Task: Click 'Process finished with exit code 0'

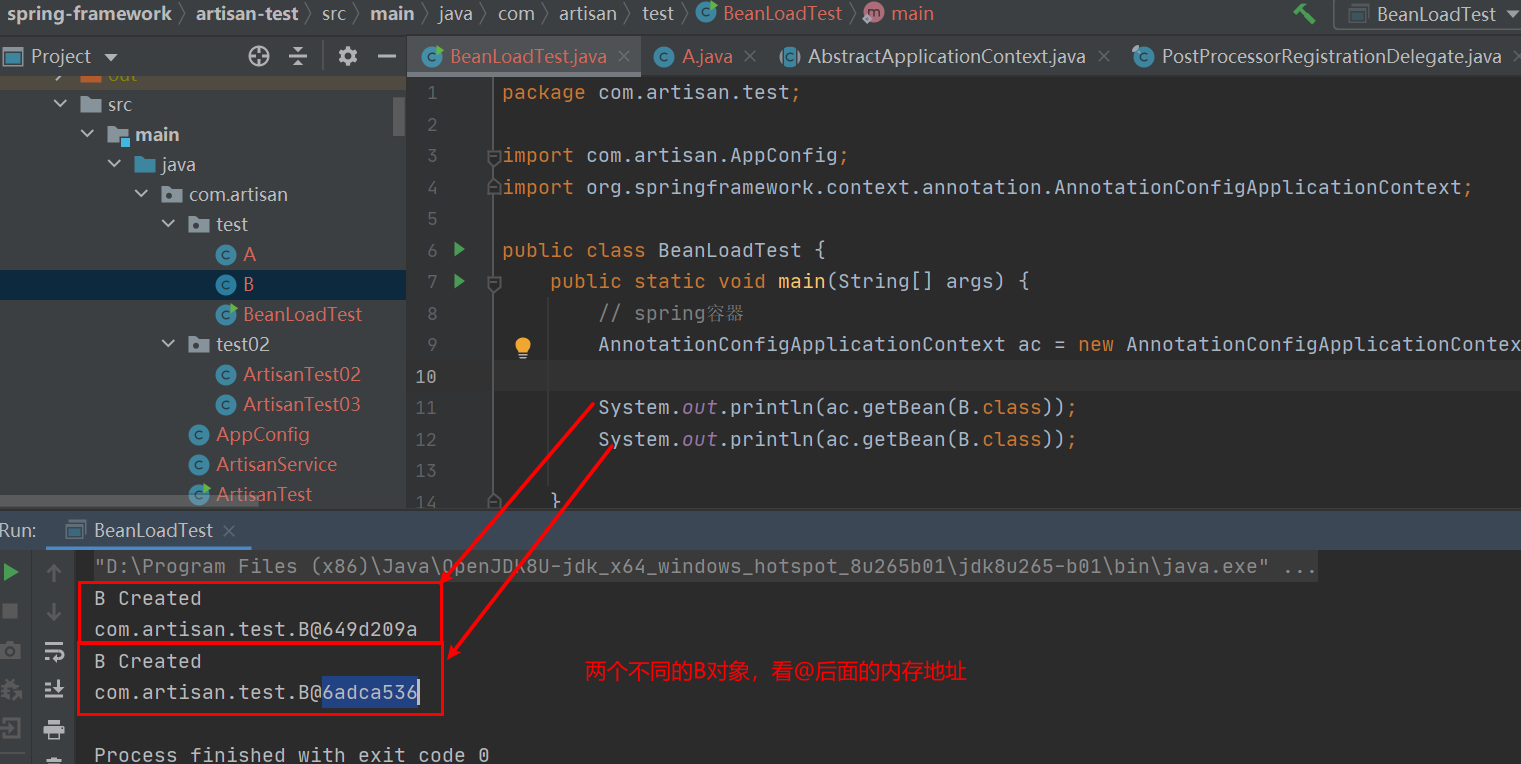Action: pos(291,754)
